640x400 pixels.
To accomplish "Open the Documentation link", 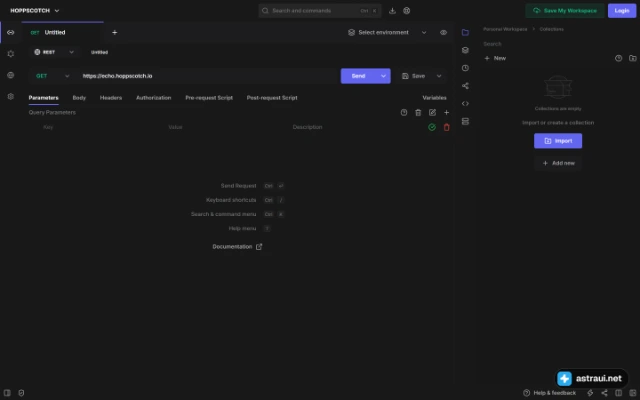I will [237, 247].
